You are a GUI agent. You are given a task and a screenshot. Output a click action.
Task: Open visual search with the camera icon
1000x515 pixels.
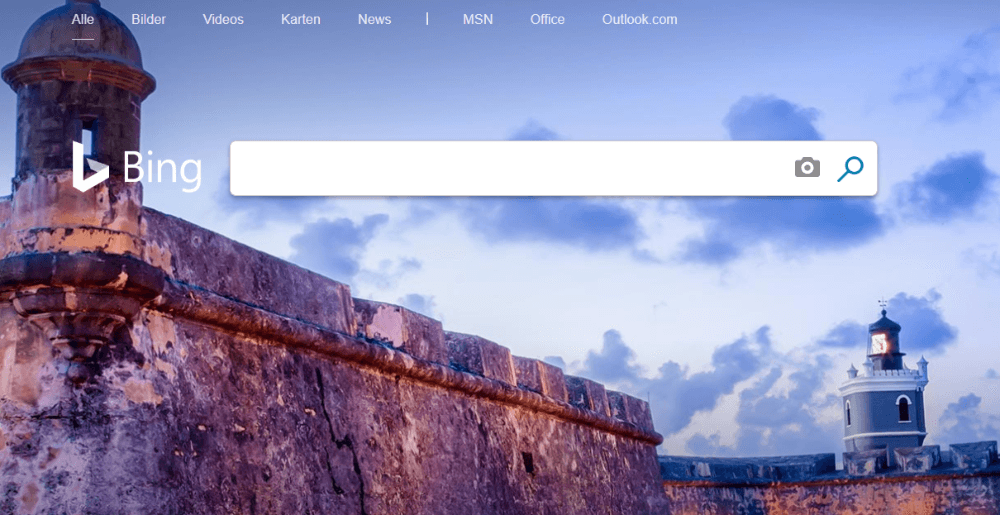pyautogui.click(x=807, y=168)
